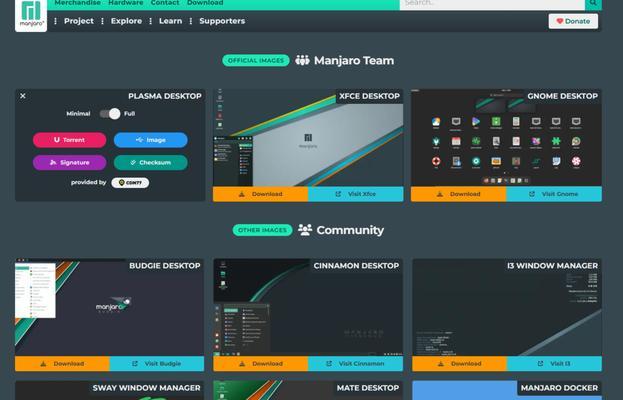Click the external-link icon beside Visit i3
Viewport: 623px width, 400px height.
click(x=540, y=364)
